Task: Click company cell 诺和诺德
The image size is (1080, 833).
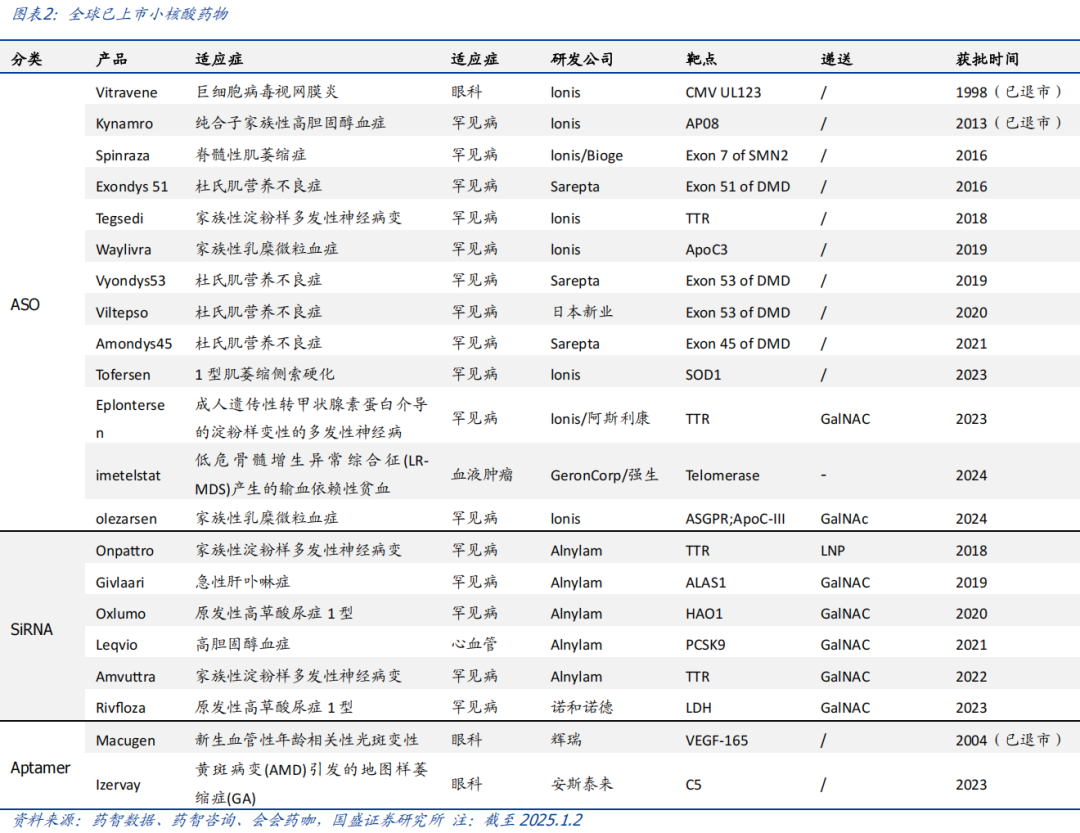Action: [582, 707]
